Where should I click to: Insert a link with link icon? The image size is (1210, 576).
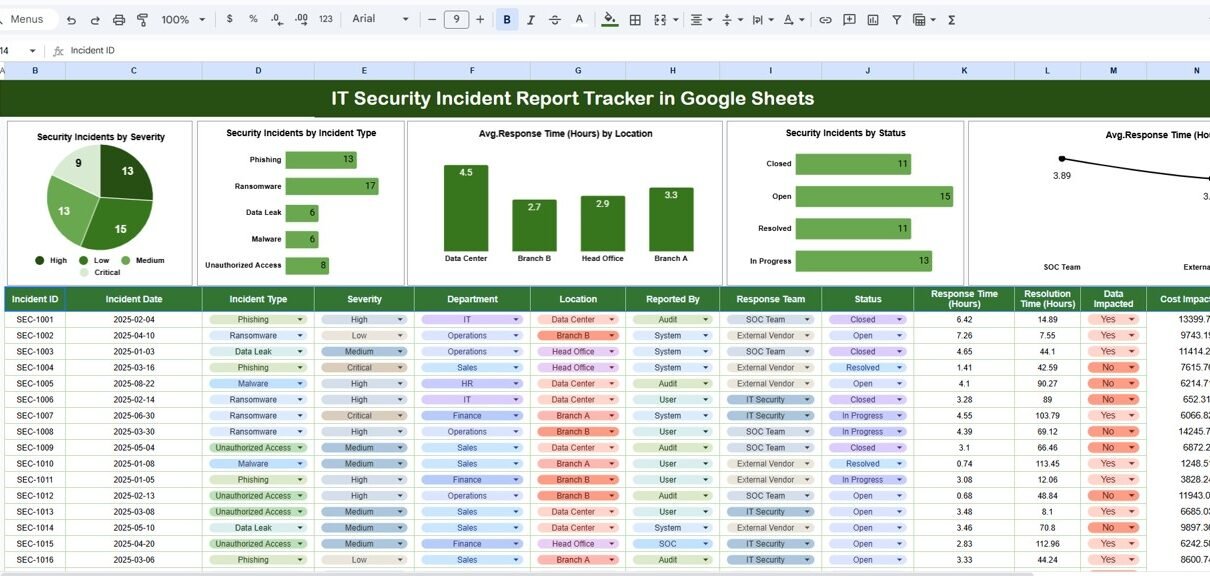click(825, 20)
